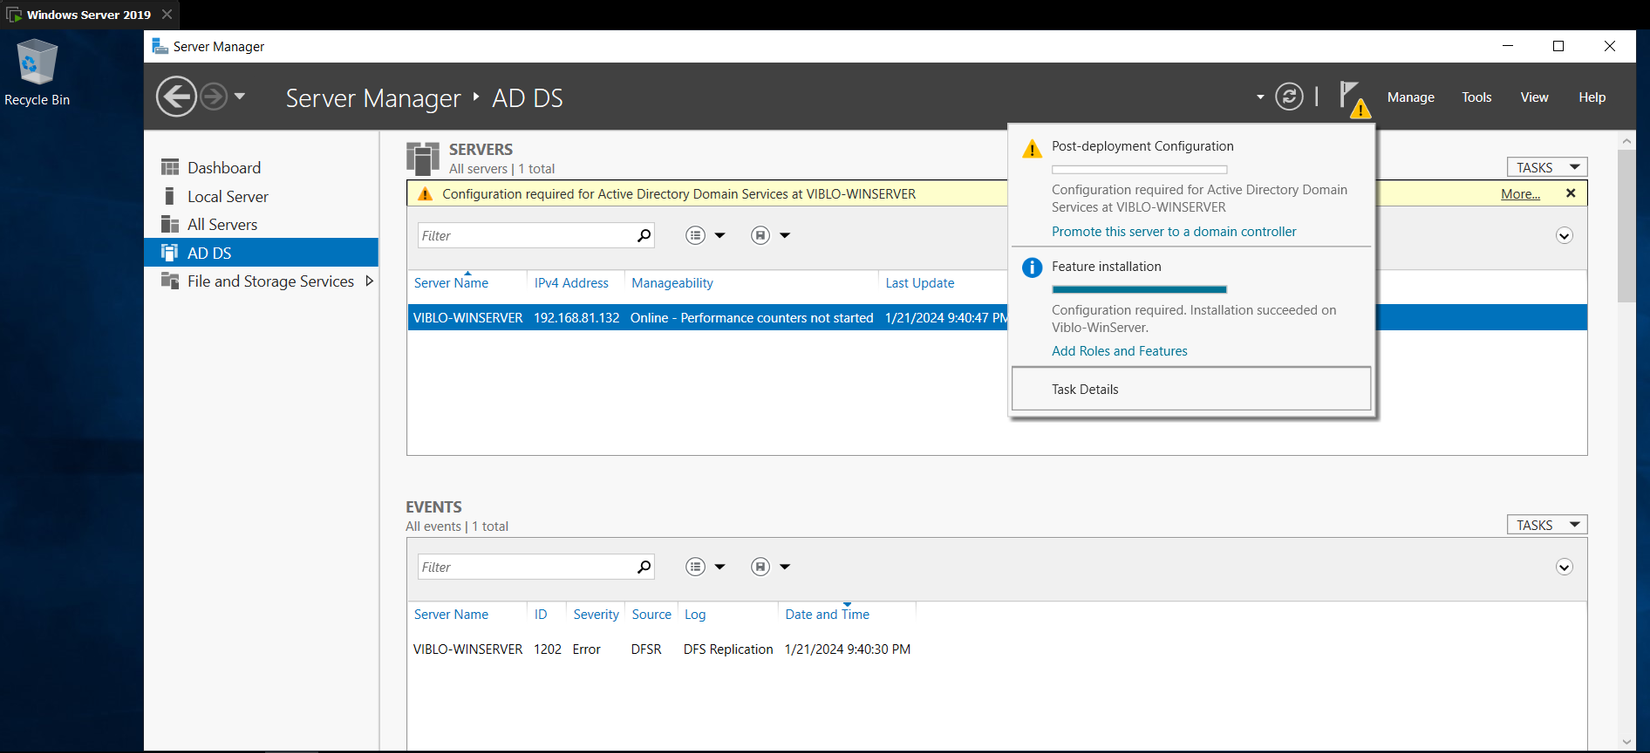Click the blue info icon beside Feature installation
Screen dimensions: 1650x753
point(1032,267)
